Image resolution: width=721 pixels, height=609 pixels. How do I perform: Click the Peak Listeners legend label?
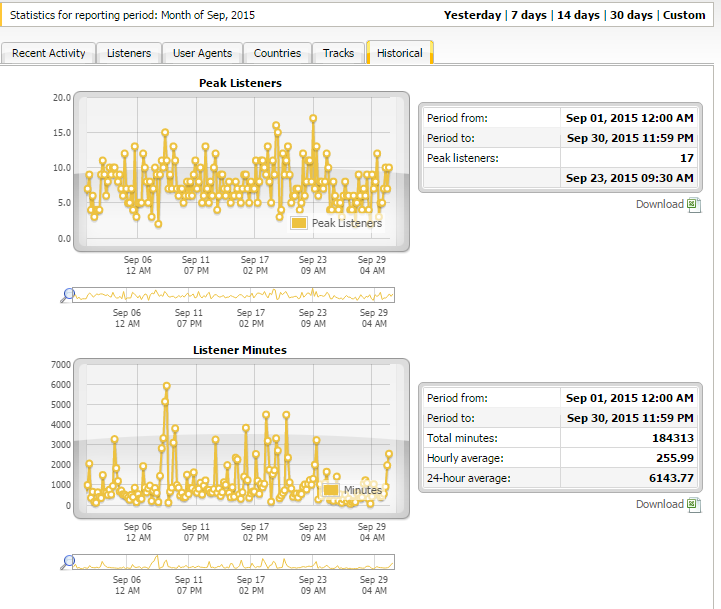[x=347, y=223]
